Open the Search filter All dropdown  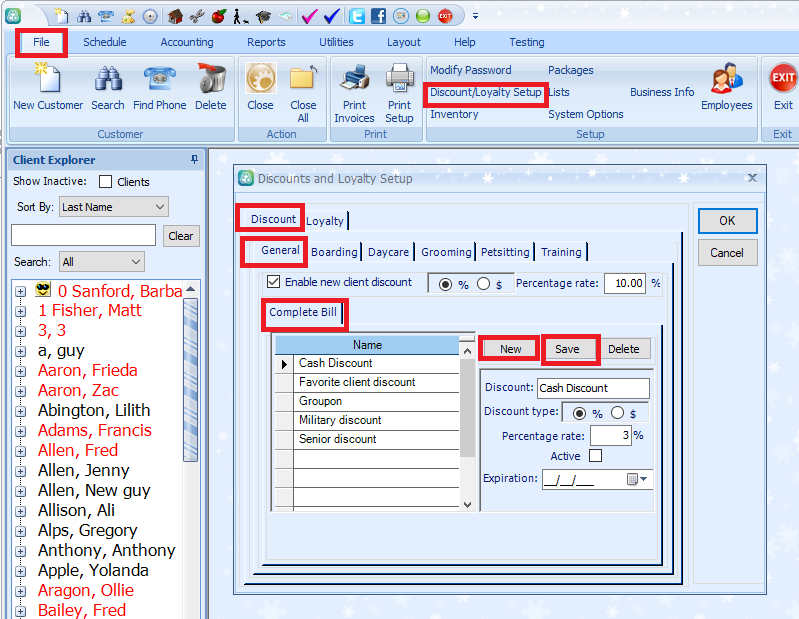pyautogui.click(x=102, y=262)
